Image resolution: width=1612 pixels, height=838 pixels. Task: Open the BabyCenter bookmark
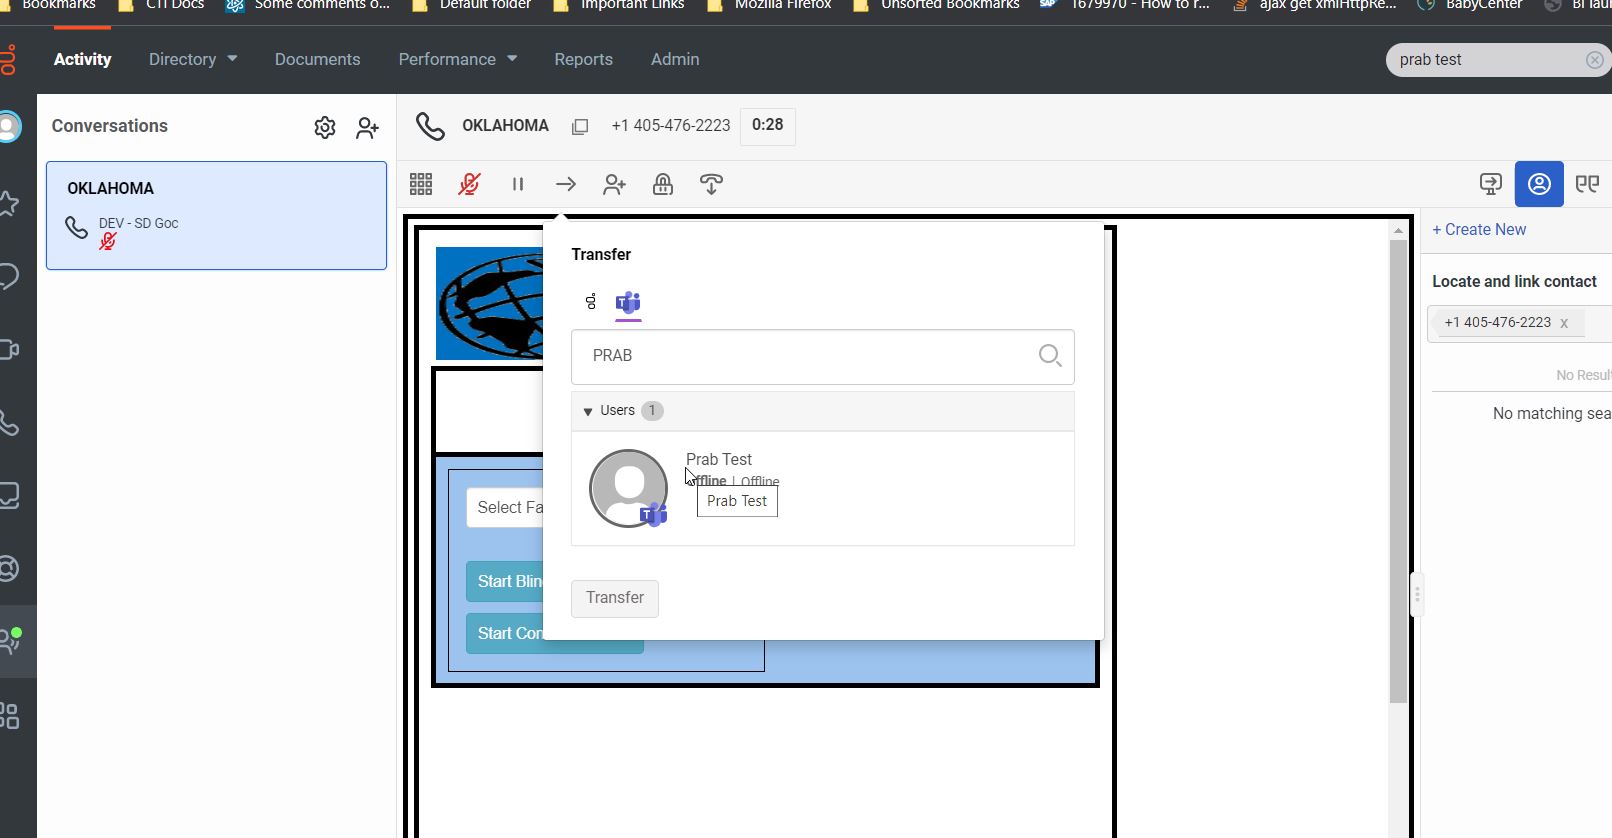click(1470, 5)
